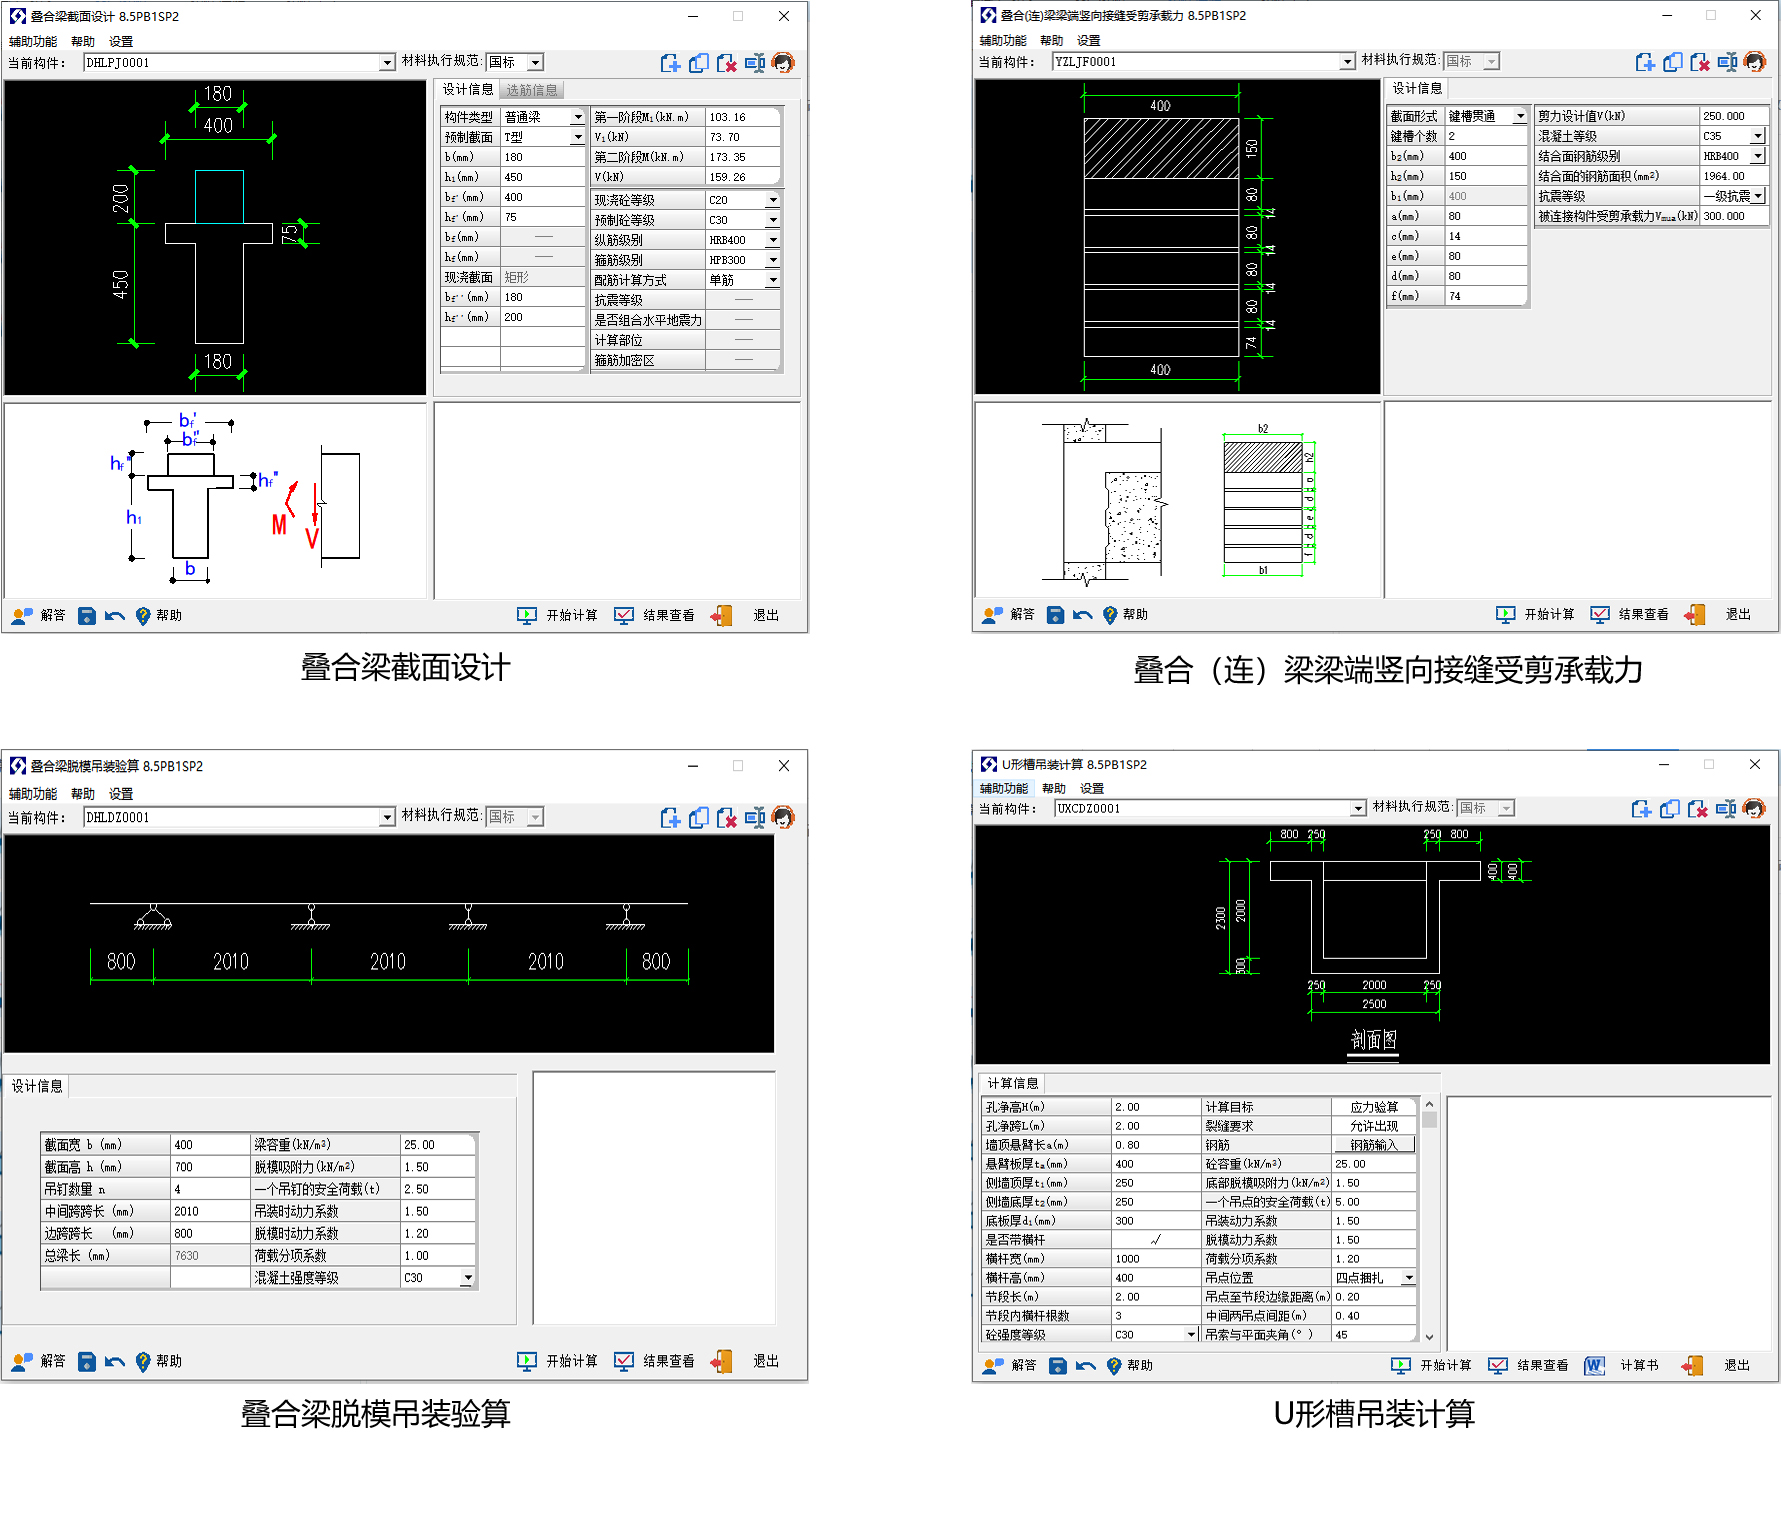Click rename component icon in 叠合(连)梁 shear window
Screen dimensions: 1781x1519
pyautogui.click(x=1727, y=63)
